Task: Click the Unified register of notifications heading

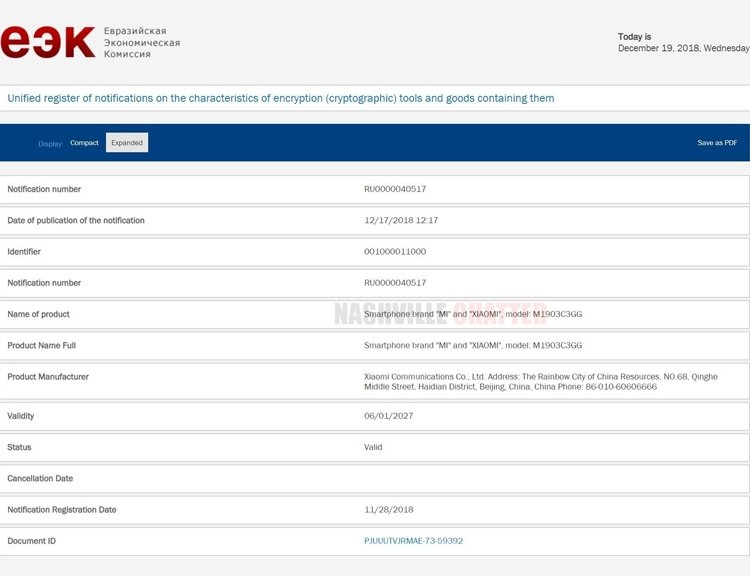Action: point(281,98)
